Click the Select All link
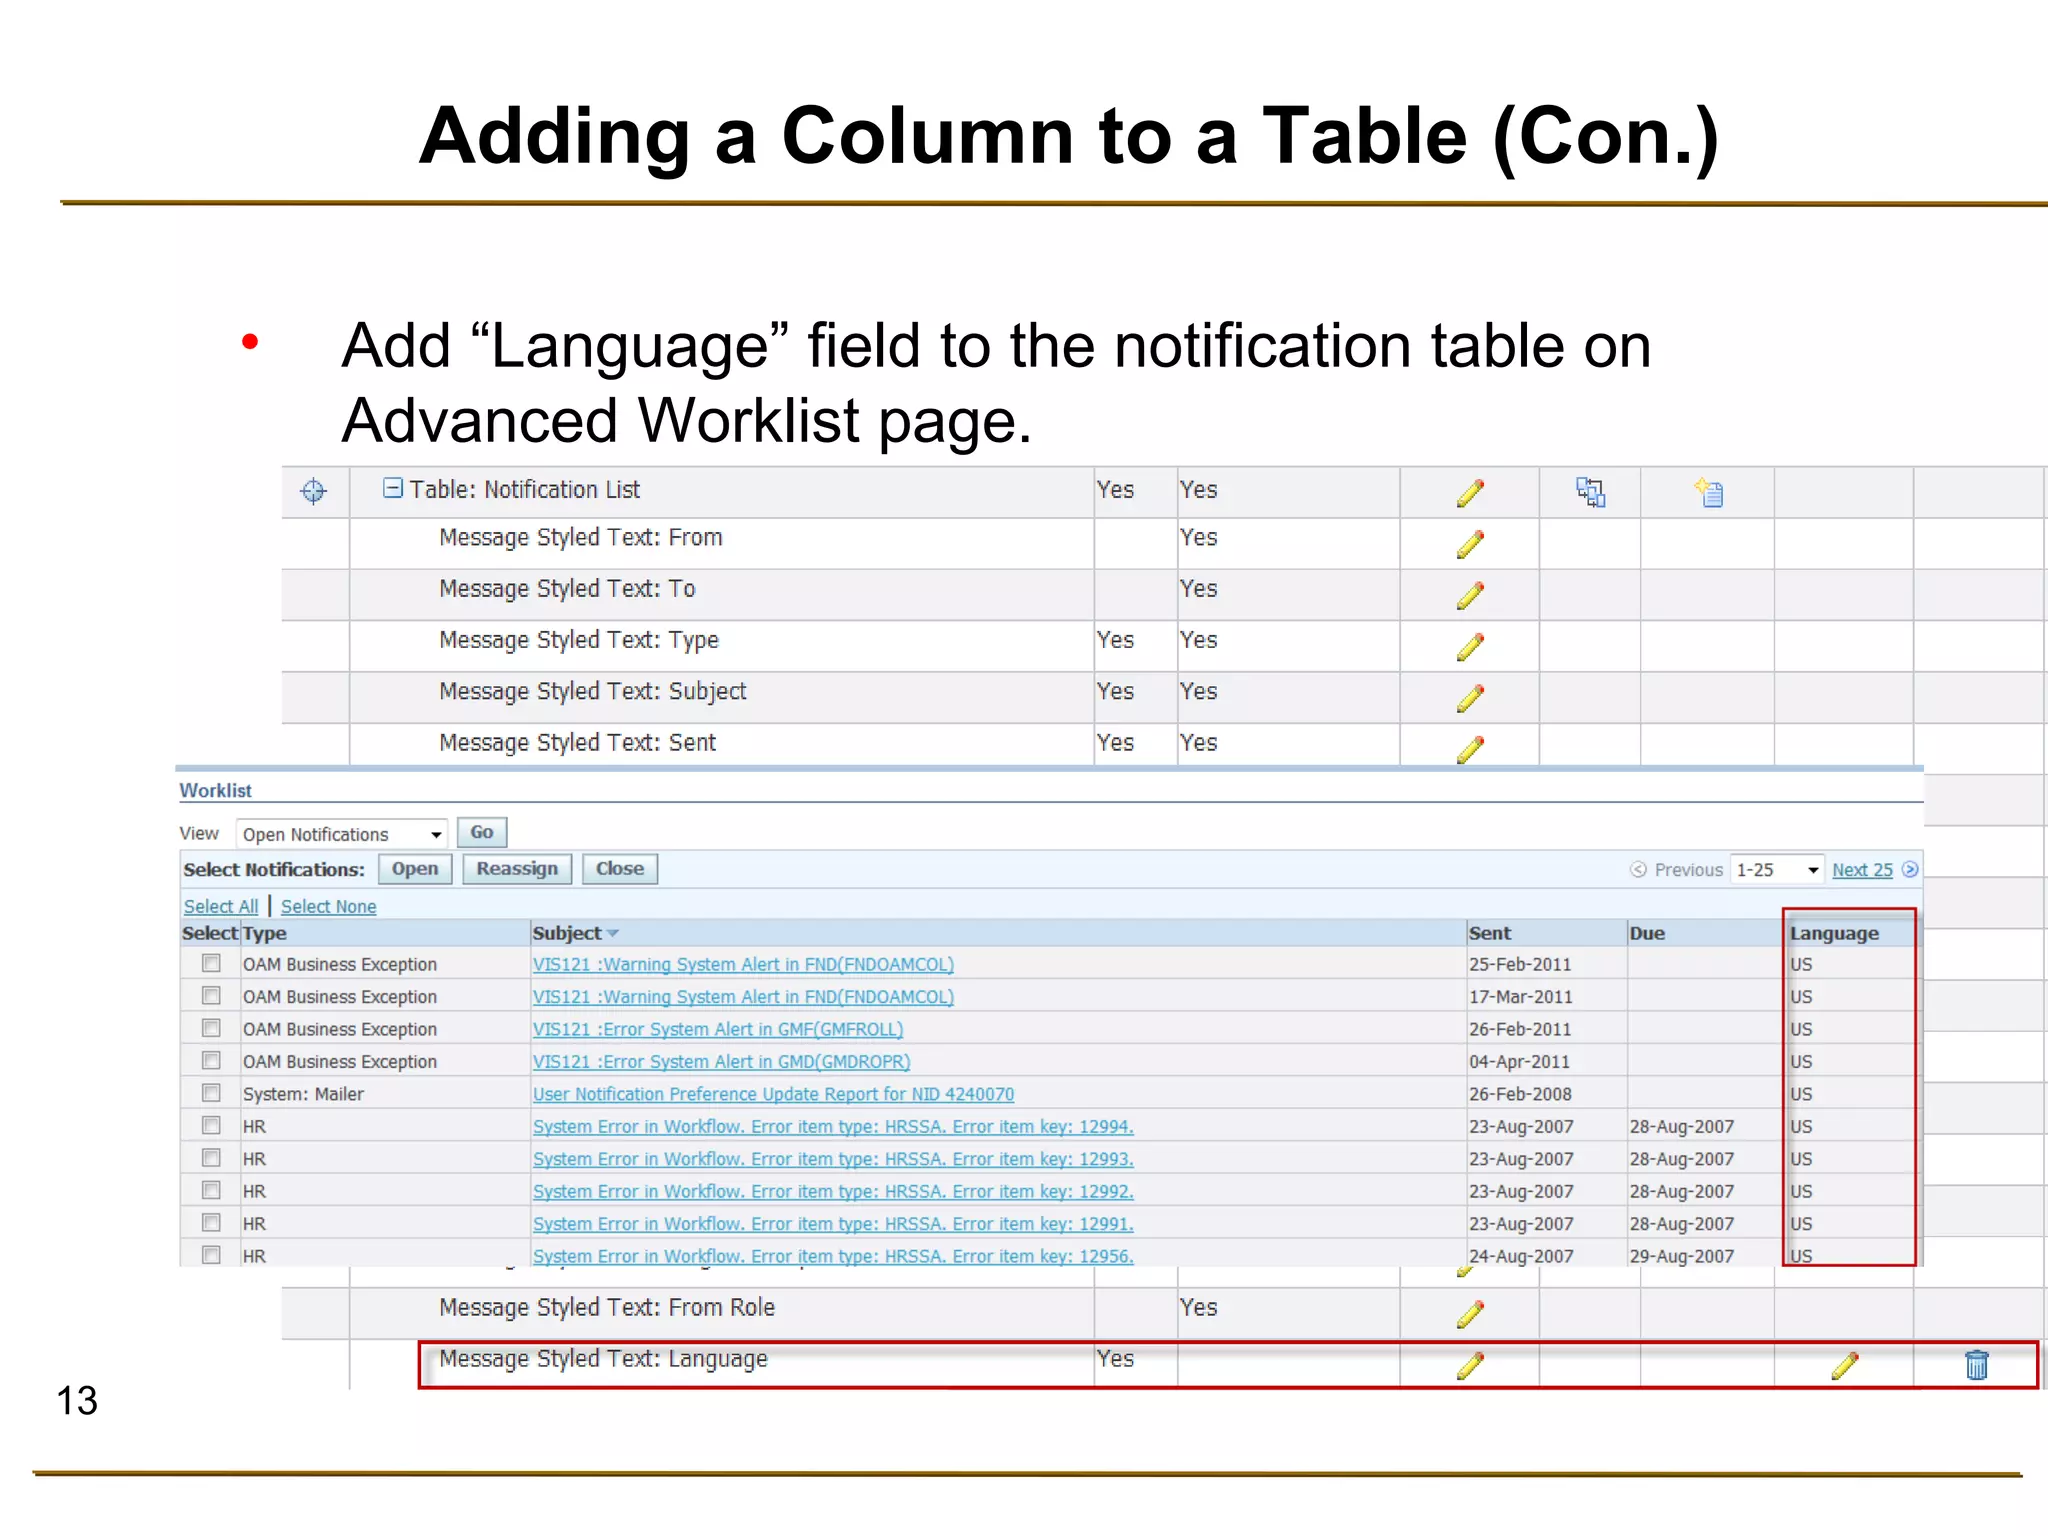The width and height of the screenshot is (2048, 1536). click(x=221, y=906)
